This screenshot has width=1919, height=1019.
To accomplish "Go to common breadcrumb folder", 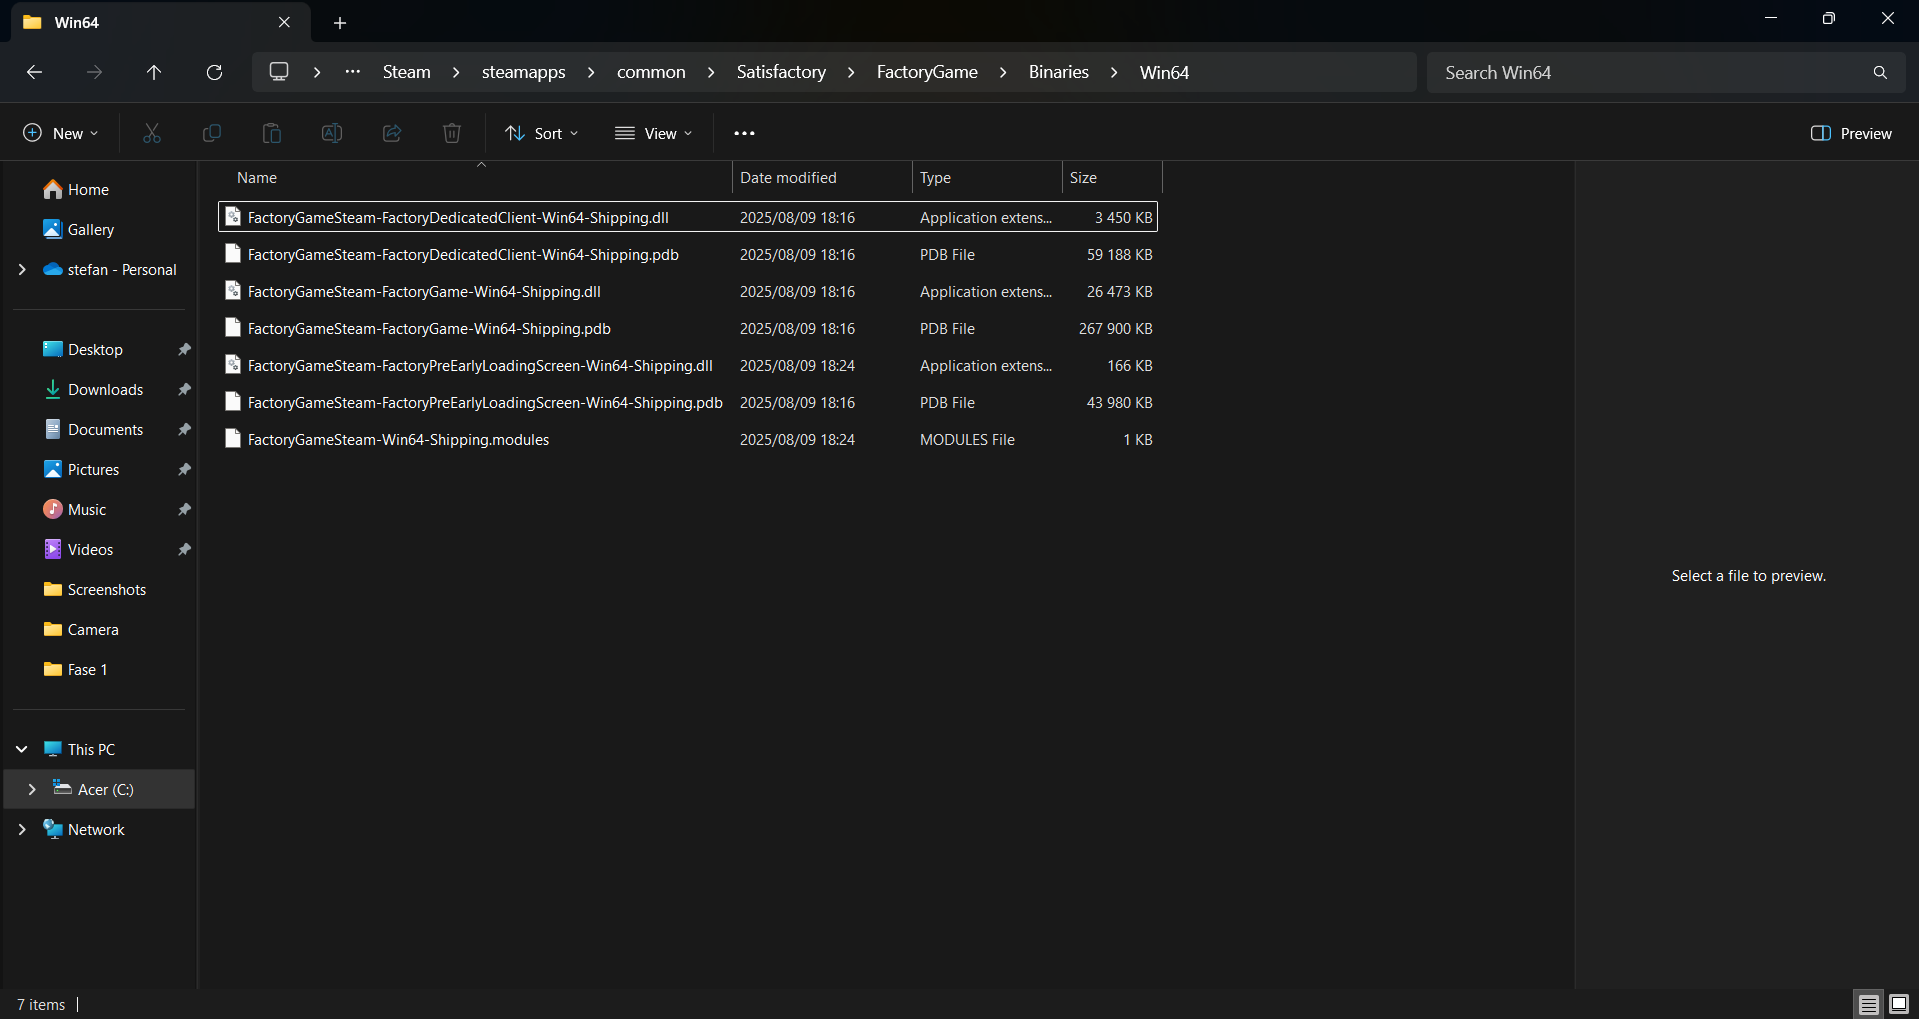I will [651, 72].
